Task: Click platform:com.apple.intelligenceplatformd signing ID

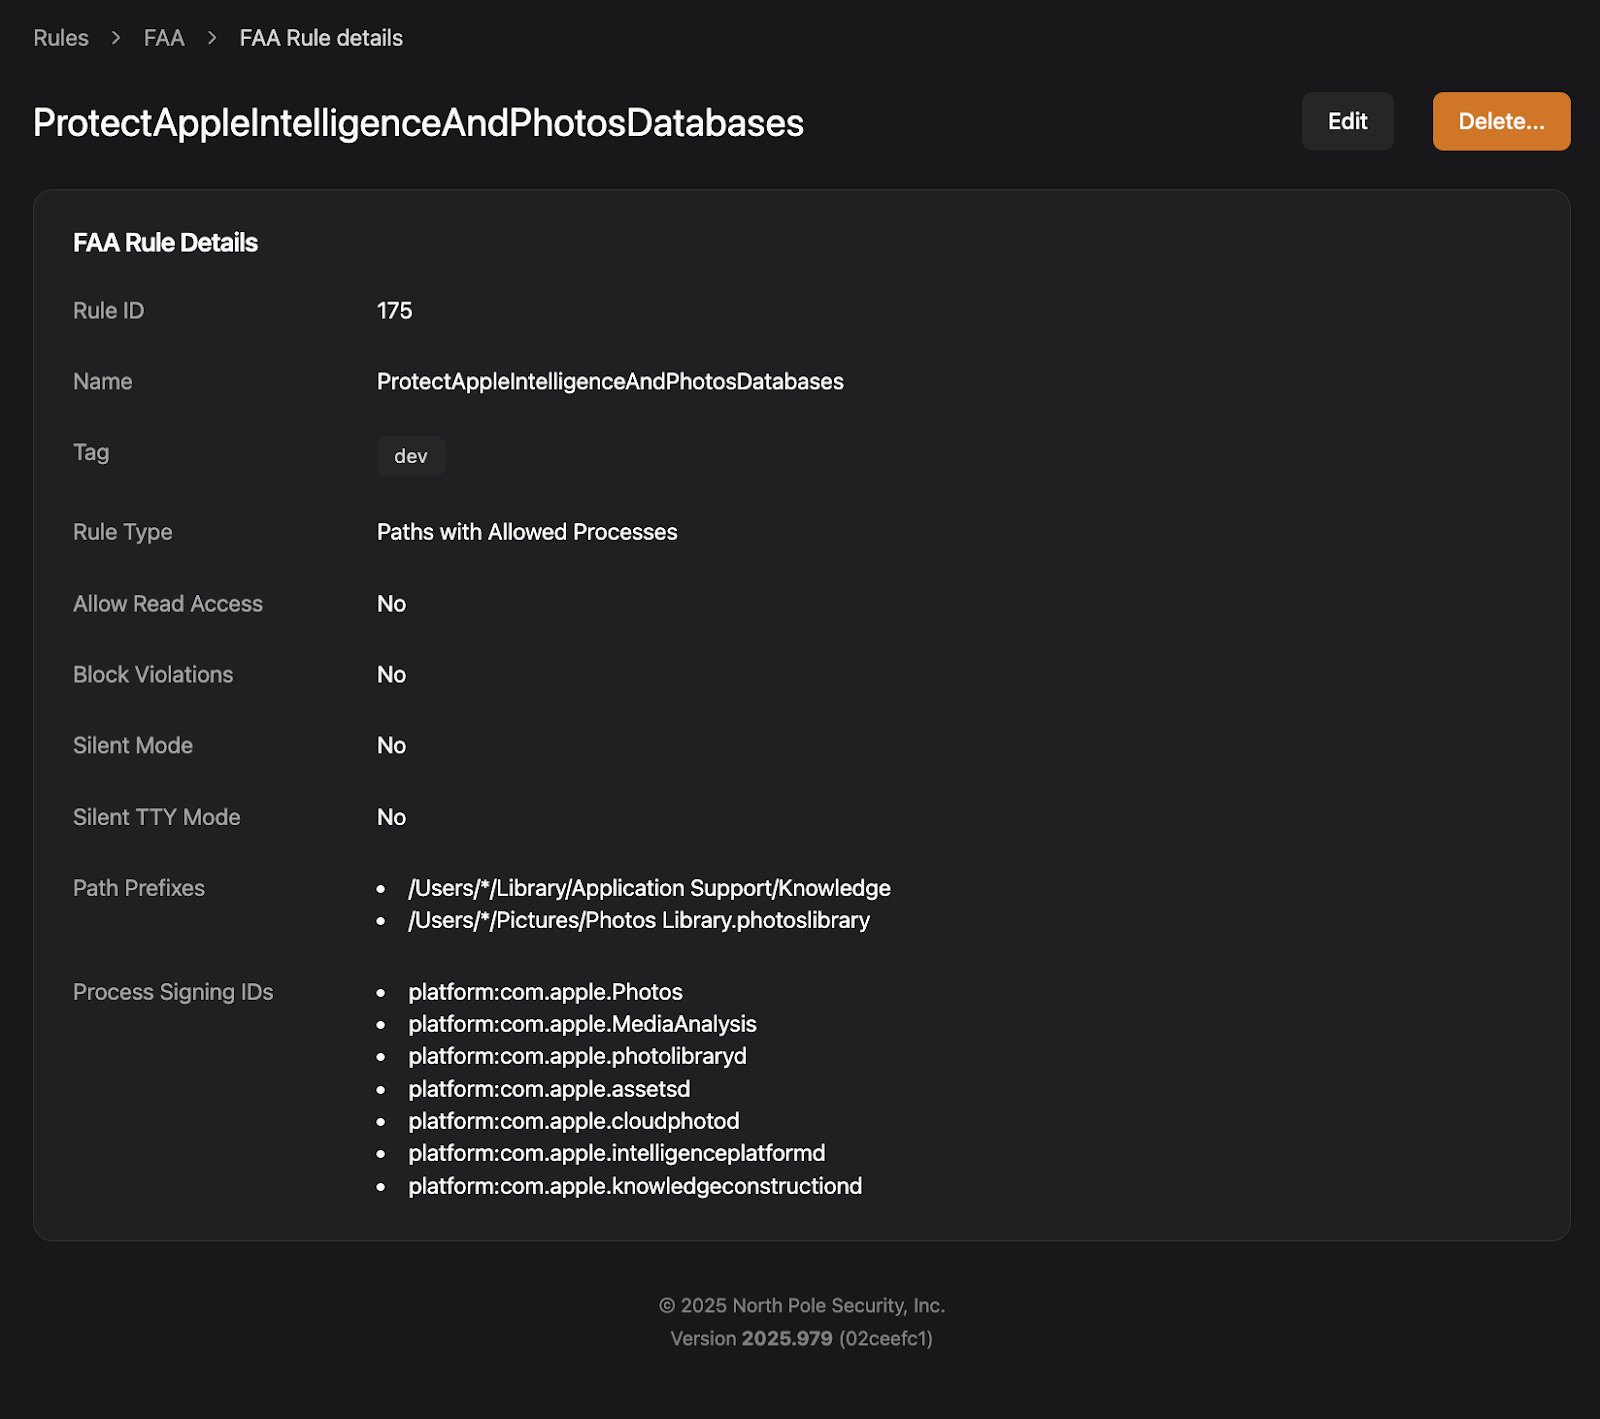Action: pyautogui.click(x=616, y=1153)
